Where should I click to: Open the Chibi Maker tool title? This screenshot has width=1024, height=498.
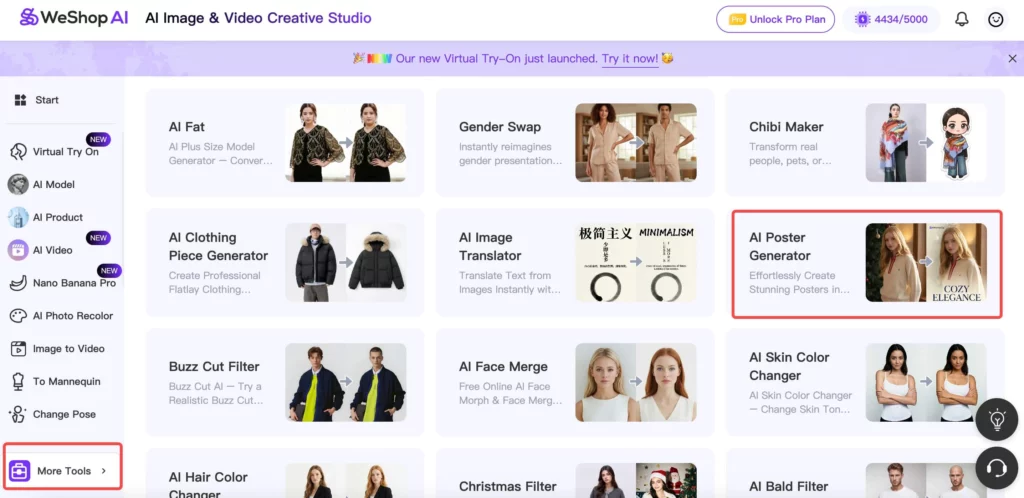(786, 127)
